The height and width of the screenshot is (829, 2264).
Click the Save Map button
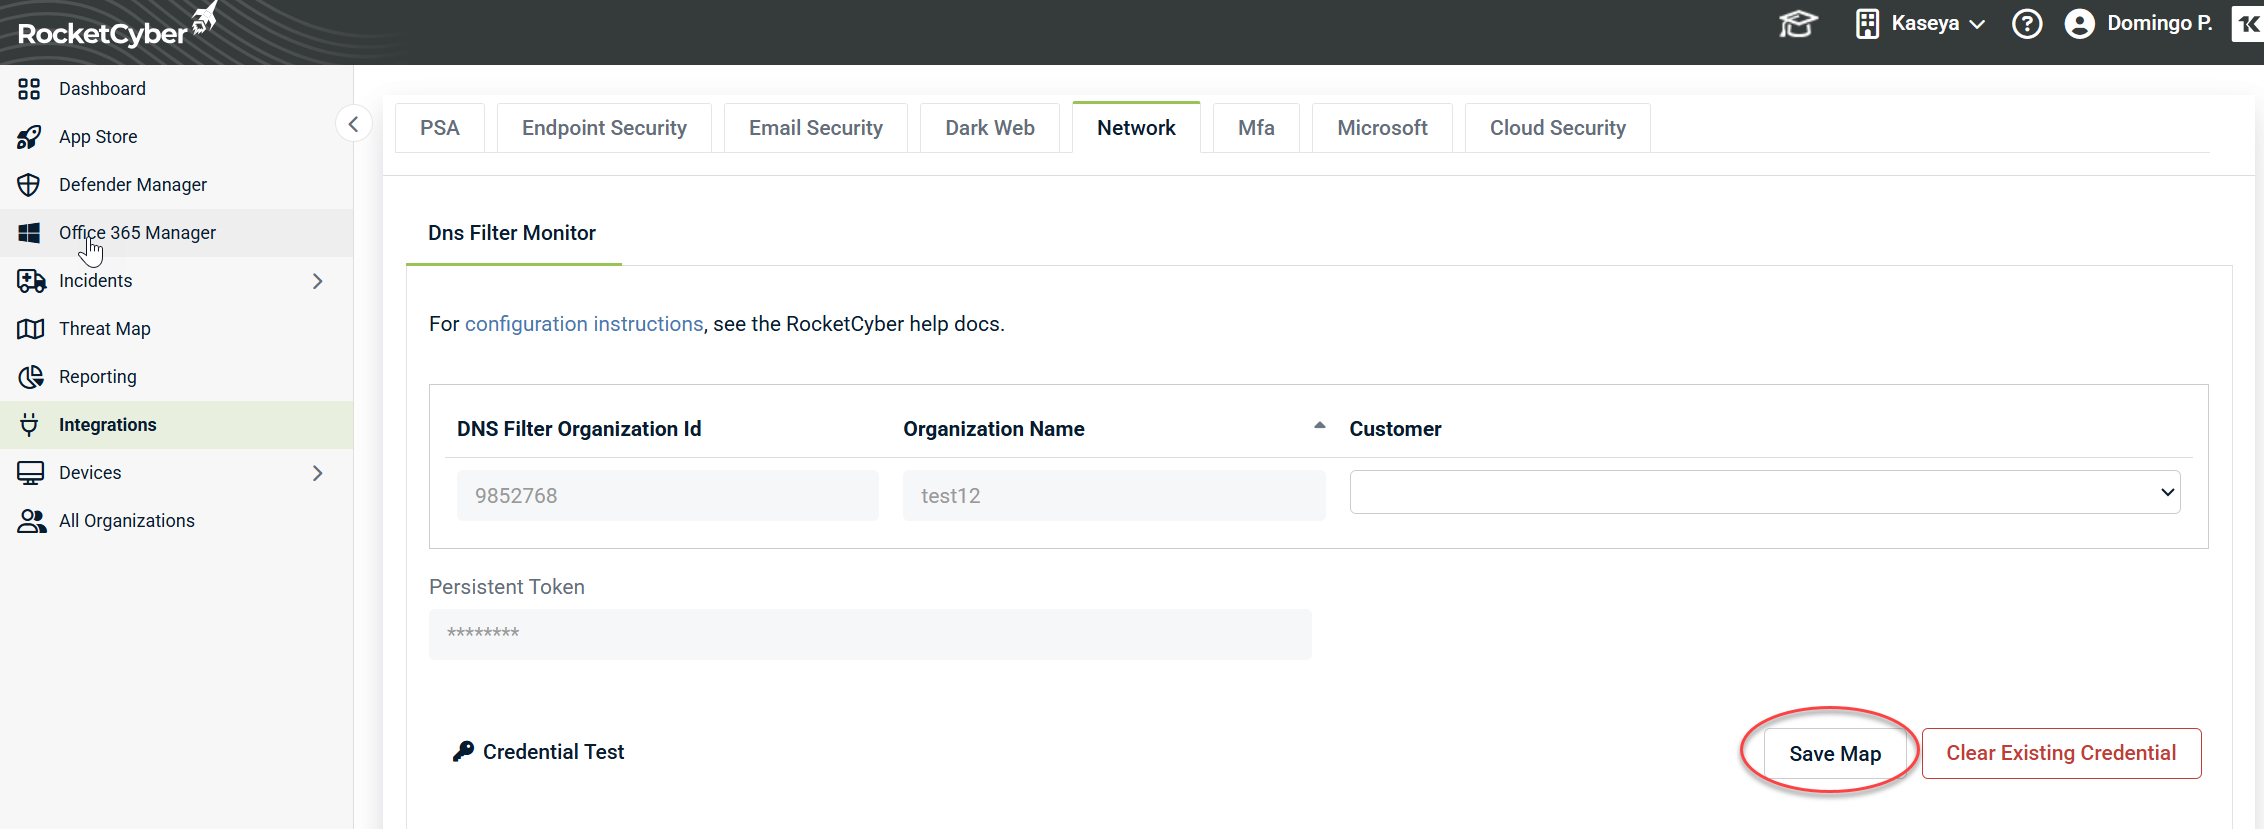(x=1834, y=754)
